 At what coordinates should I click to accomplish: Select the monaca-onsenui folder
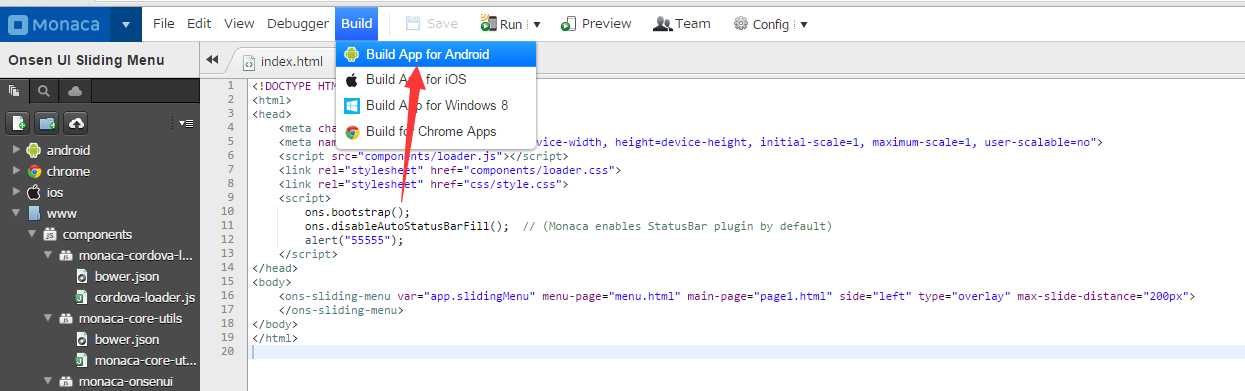[126, 381]
